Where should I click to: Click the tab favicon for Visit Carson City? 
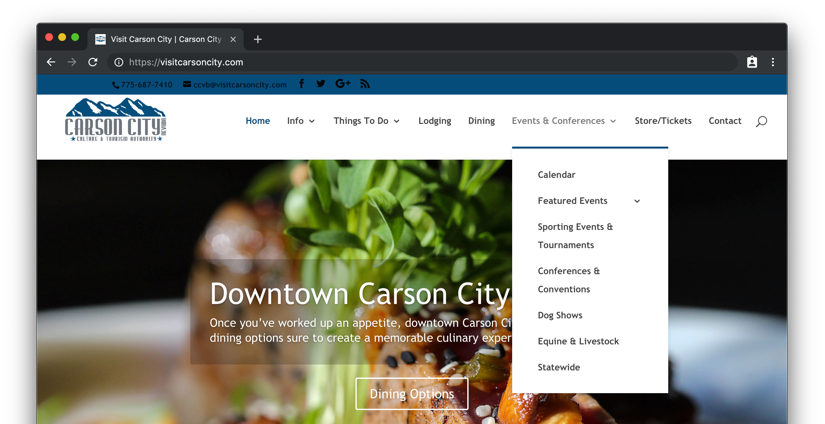coord(100,39)
